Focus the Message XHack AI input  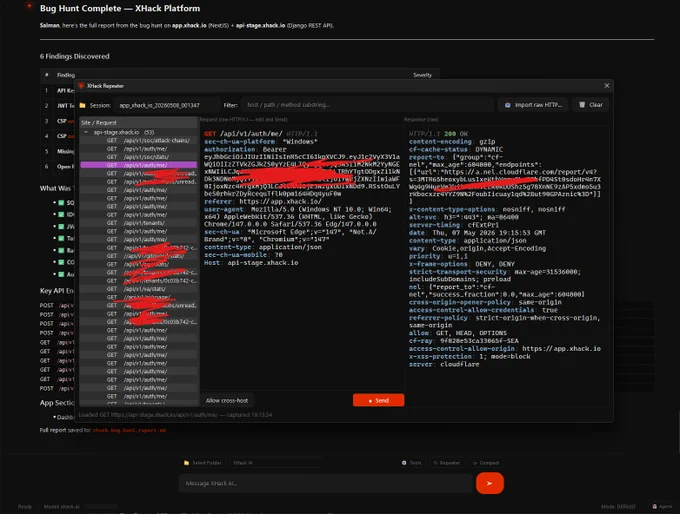coord(325,483)
